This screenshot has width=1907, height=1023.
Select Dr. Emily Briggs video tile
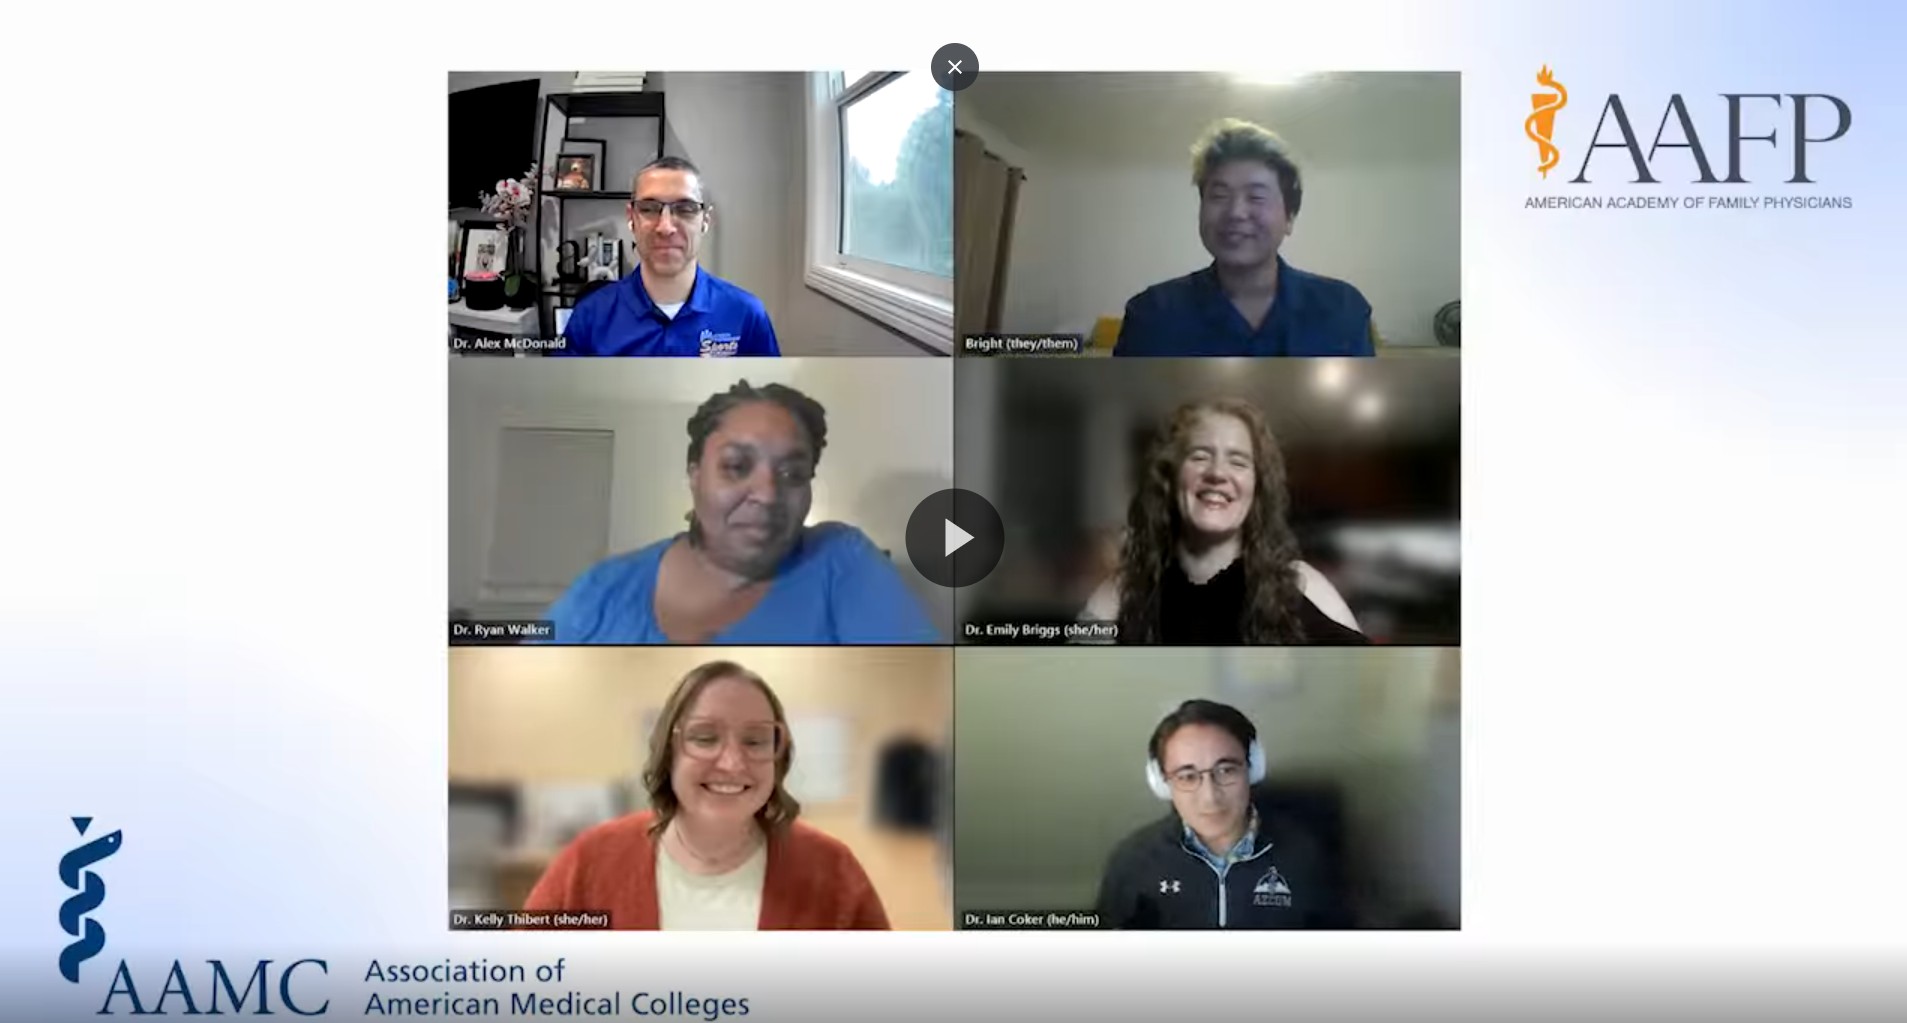[1207, 501]
